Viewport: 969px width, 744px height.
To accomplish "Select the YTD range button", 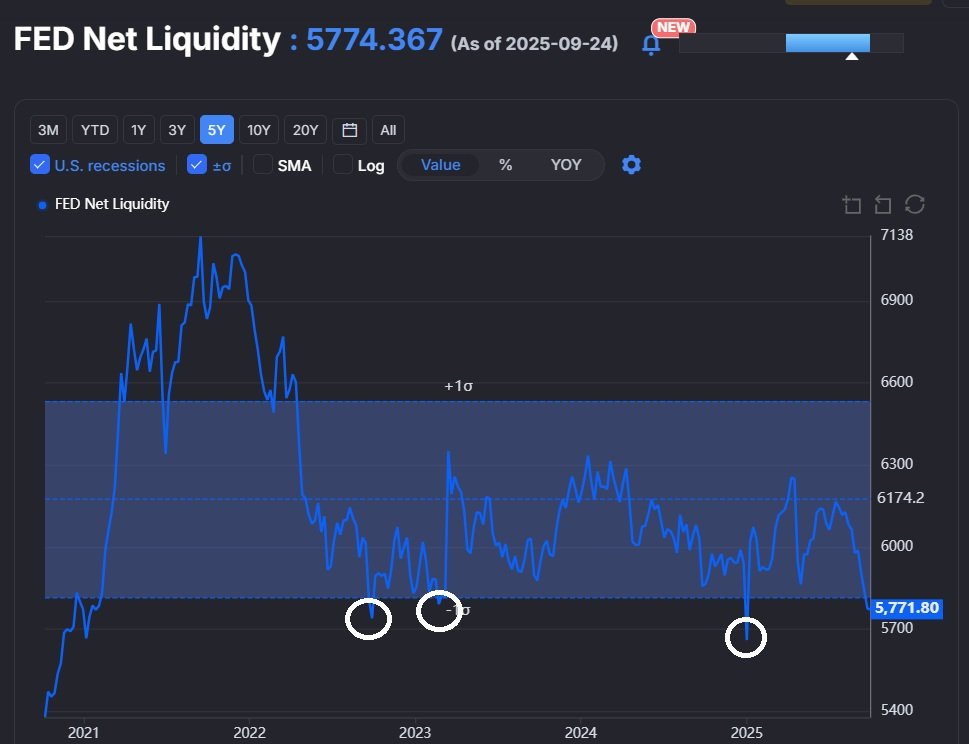I will click(x=94, y=129).
